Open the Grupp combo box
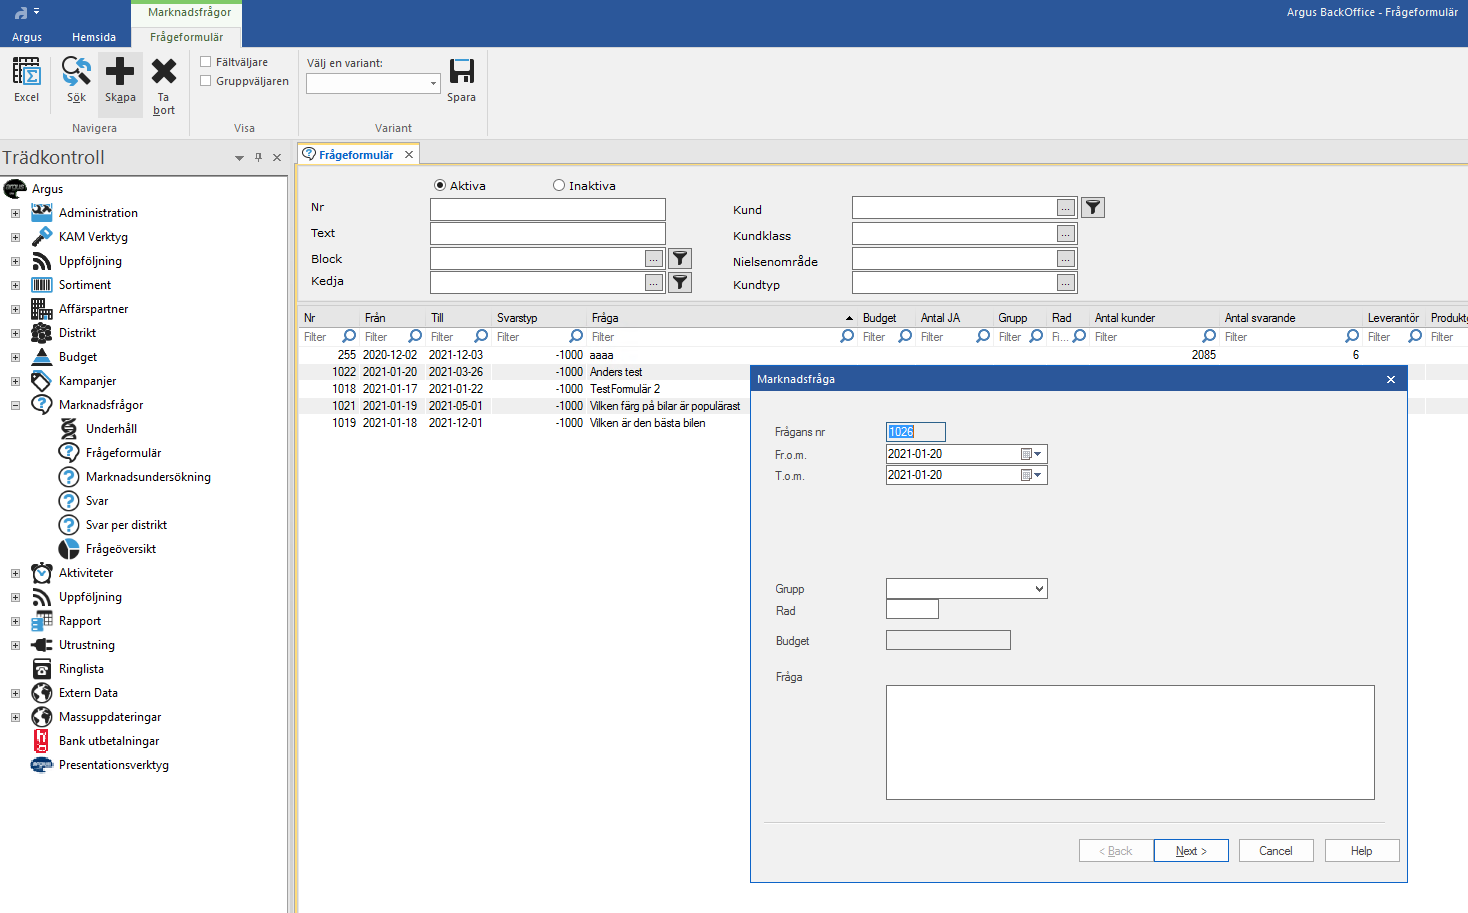This screenshot has width=1468, height=913. pos(966,589)
